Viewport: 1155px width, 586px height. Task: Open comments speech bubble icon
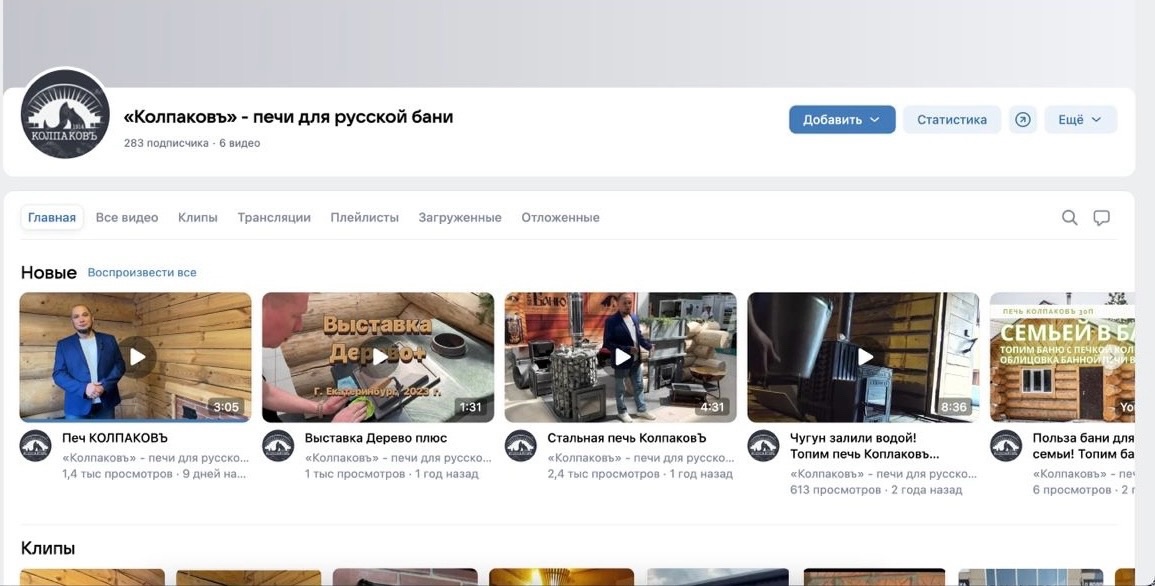1101,217
